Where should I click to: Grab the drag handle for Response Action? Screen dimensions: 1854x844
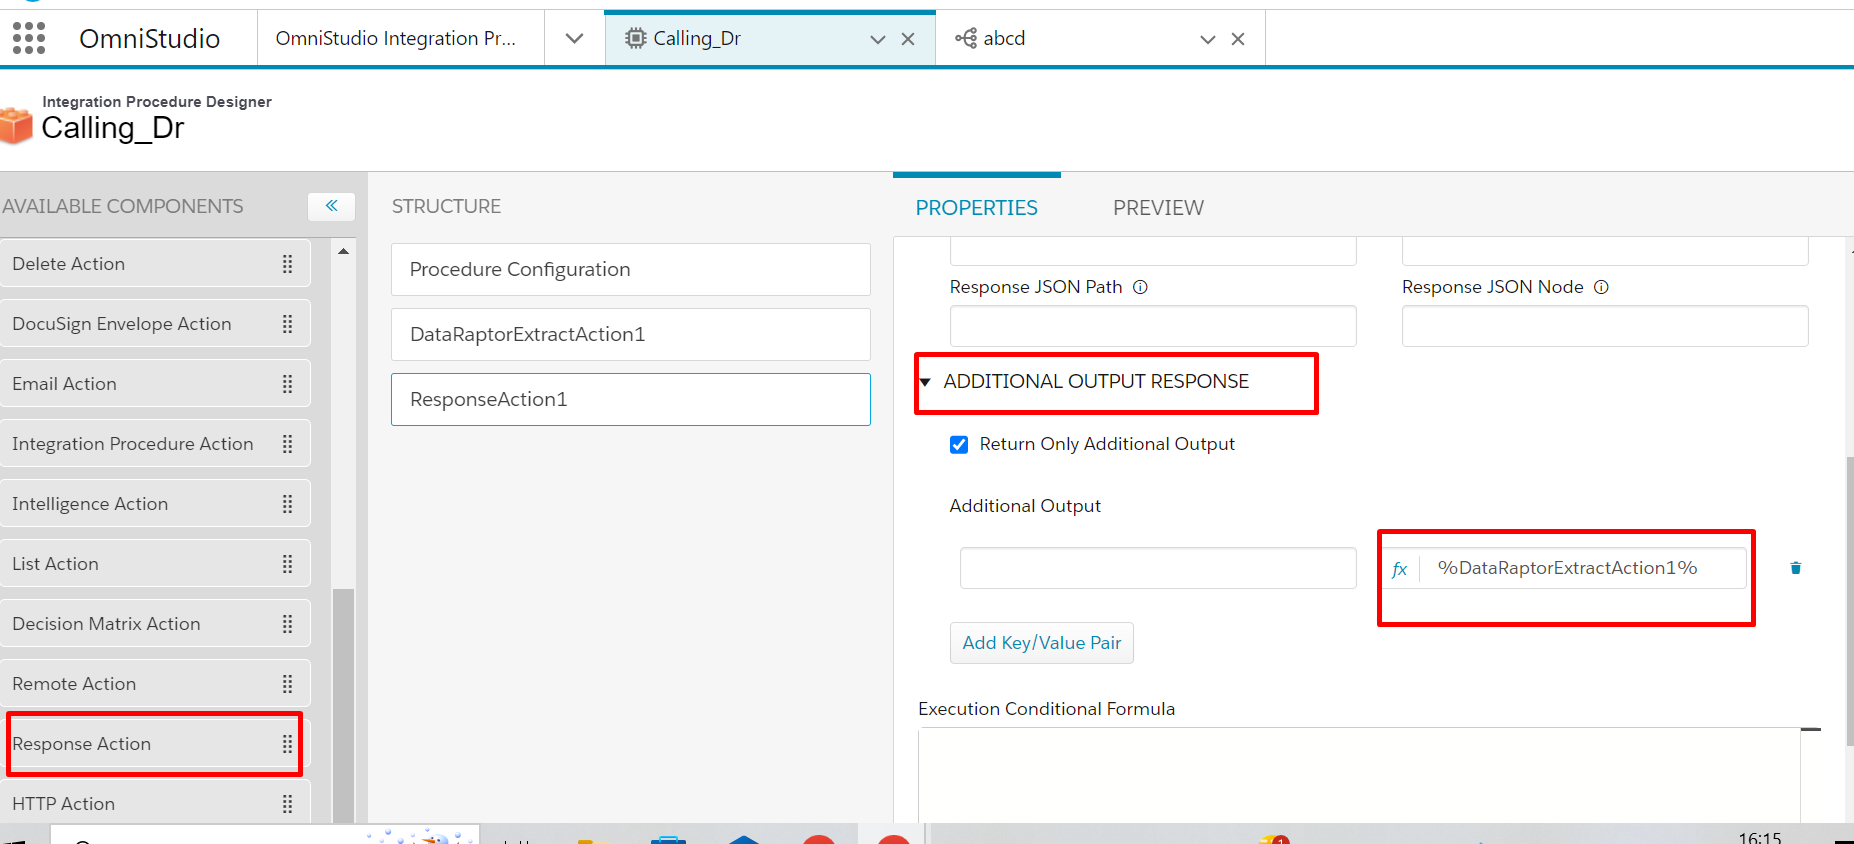coord(287,744)
